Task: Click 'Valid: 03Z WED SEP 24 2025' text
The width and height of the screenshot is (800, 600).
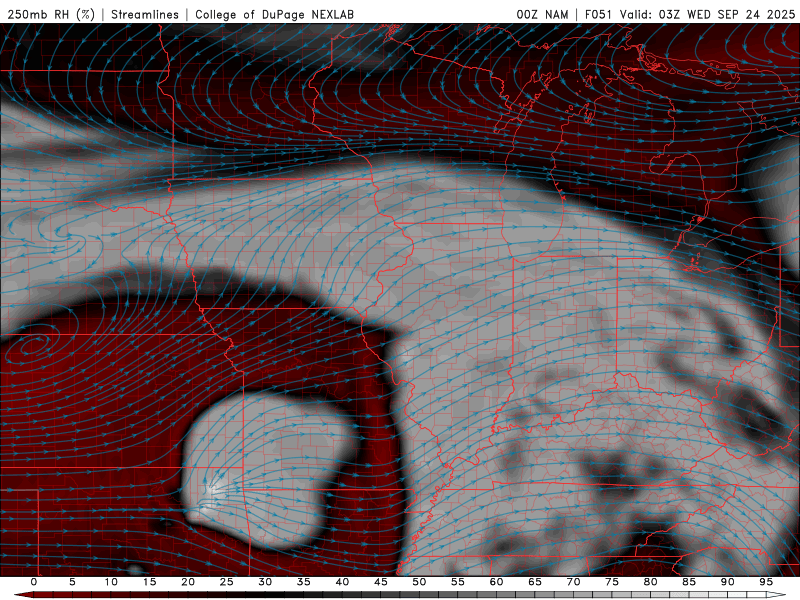Action: coord(707,14)
